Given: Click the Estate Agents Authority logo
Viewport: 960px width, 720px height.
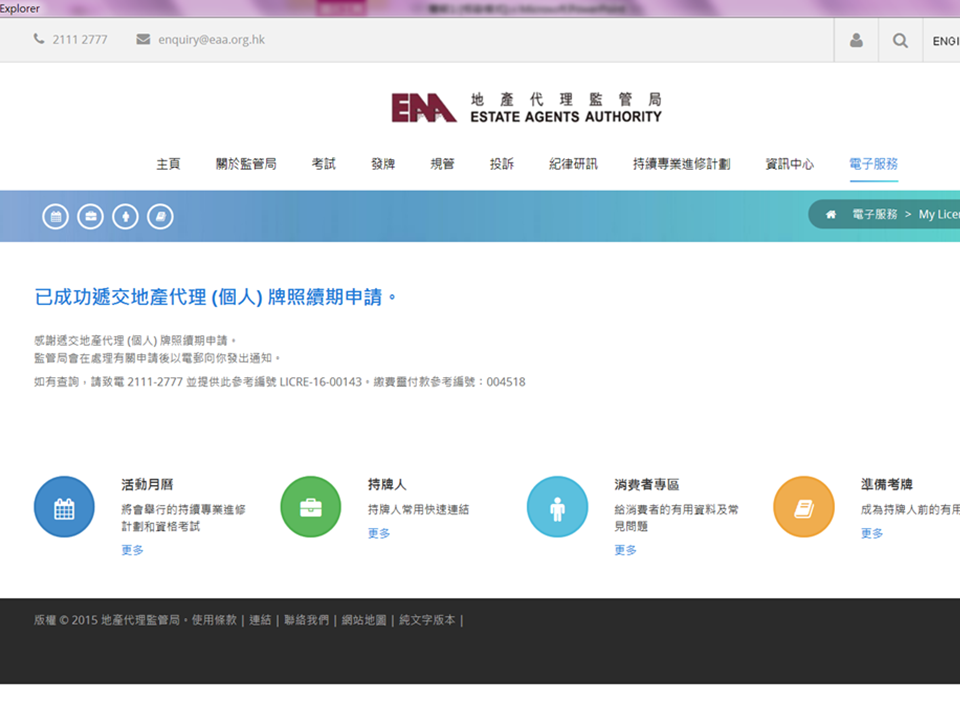Looking at the screenshot, I should click(x=526, y=108).
